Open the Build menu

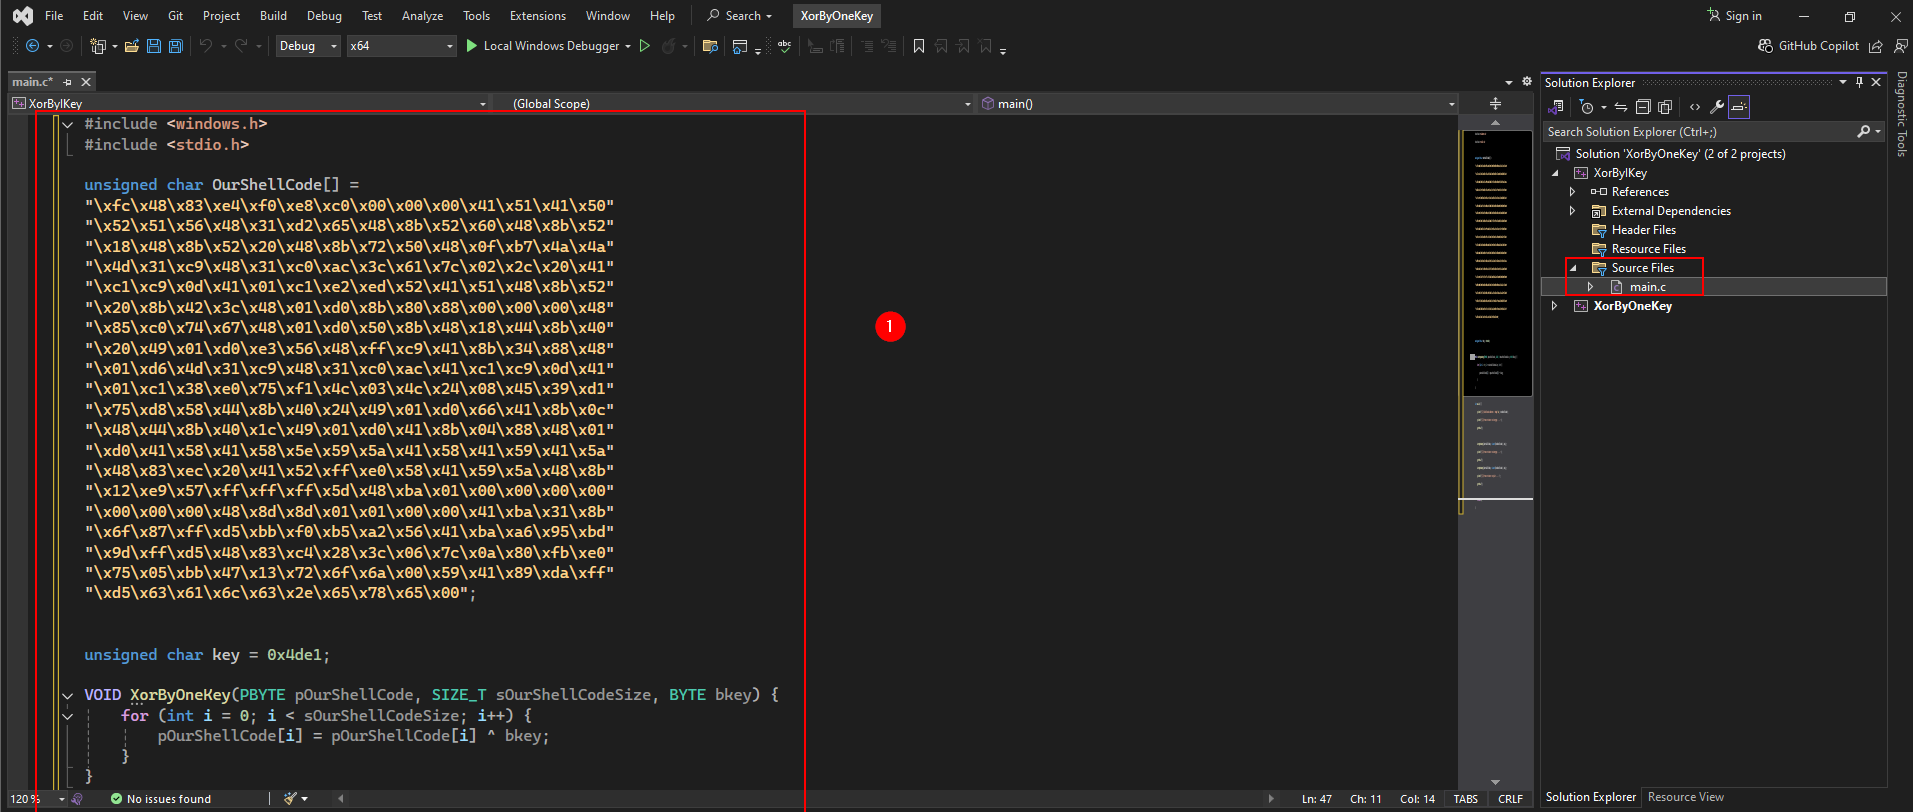click(273, 16)
